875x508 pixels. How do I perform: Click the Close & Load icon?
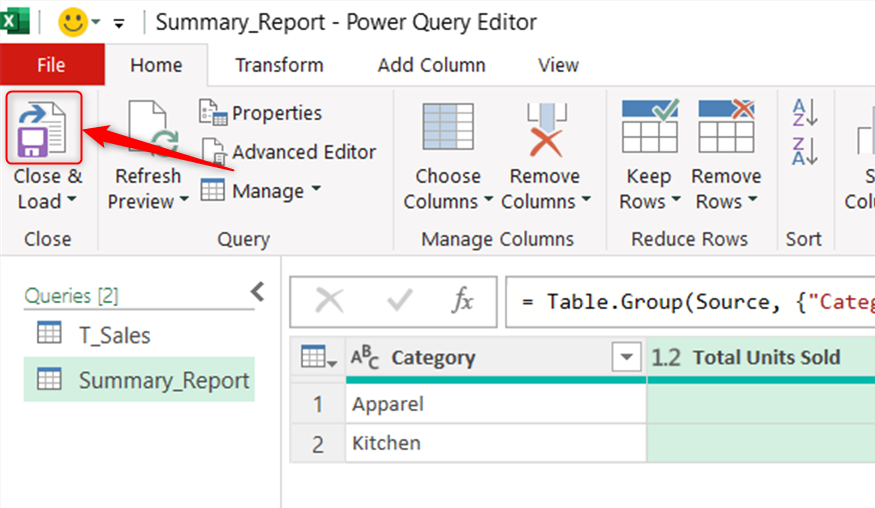43,128
